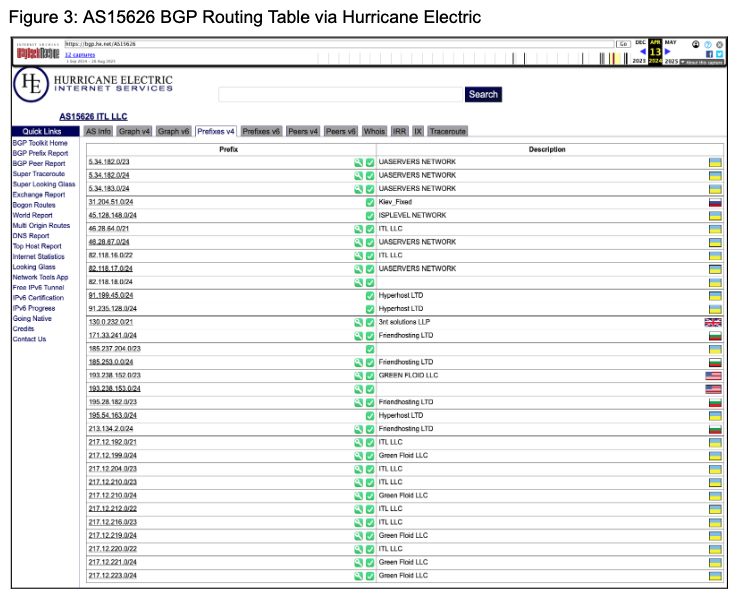Screen dimensions: 739x597
Task: Click the magnifier icon for 130.0.232.0/21
Action: pyautogui.click(x=358, y=322)
